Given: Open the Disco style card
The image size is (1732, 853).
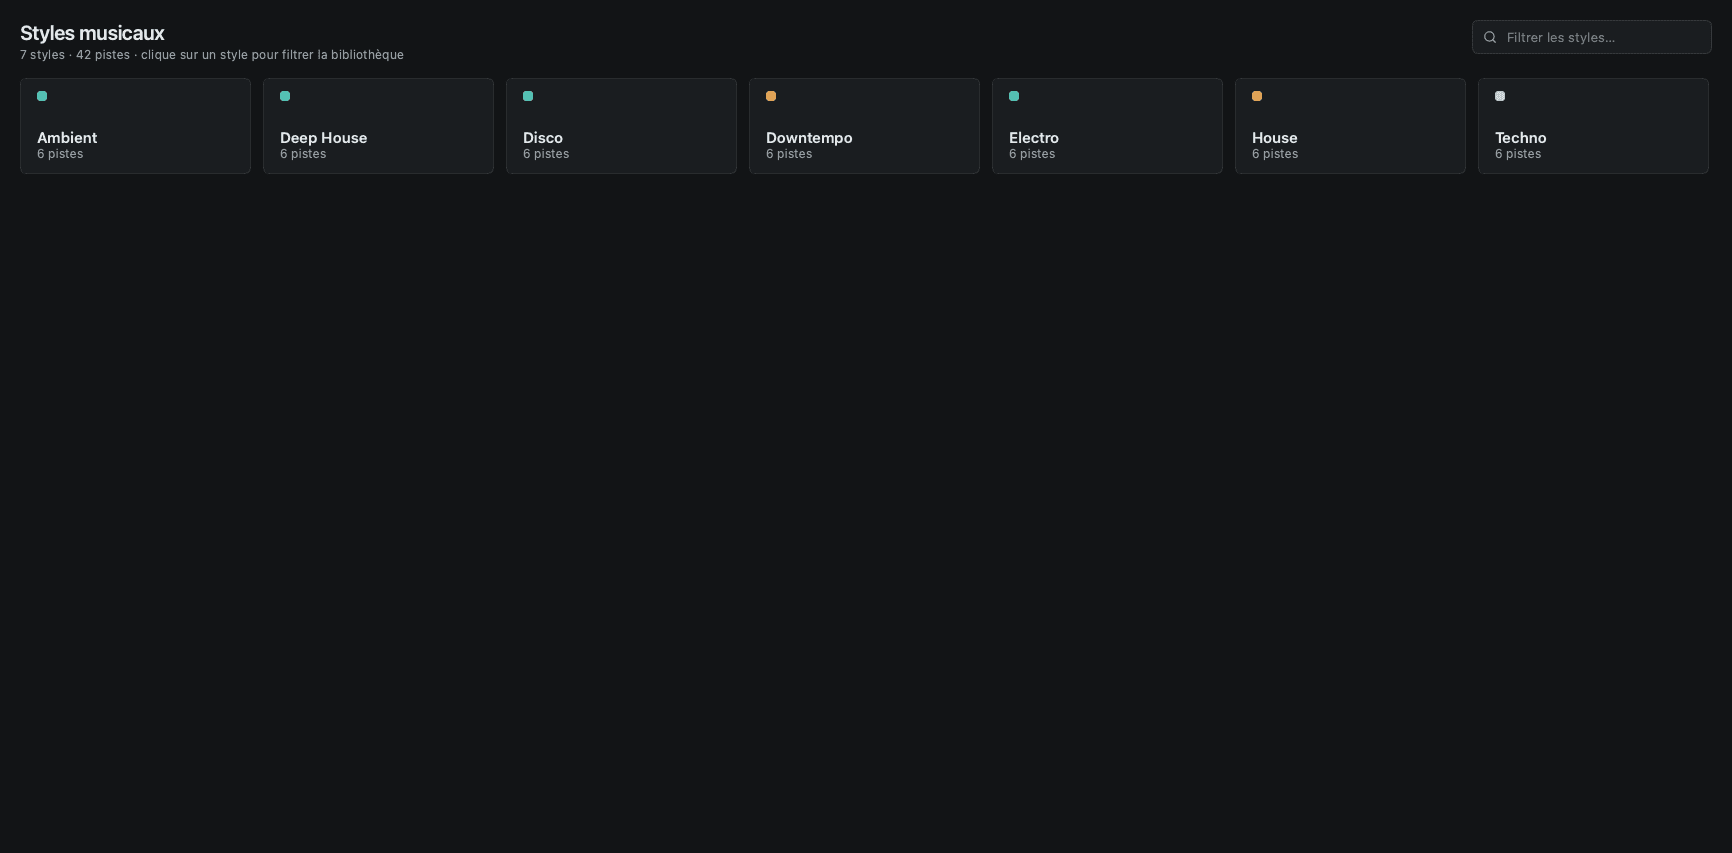Looking at the screenshot, I should pos(621,126).
